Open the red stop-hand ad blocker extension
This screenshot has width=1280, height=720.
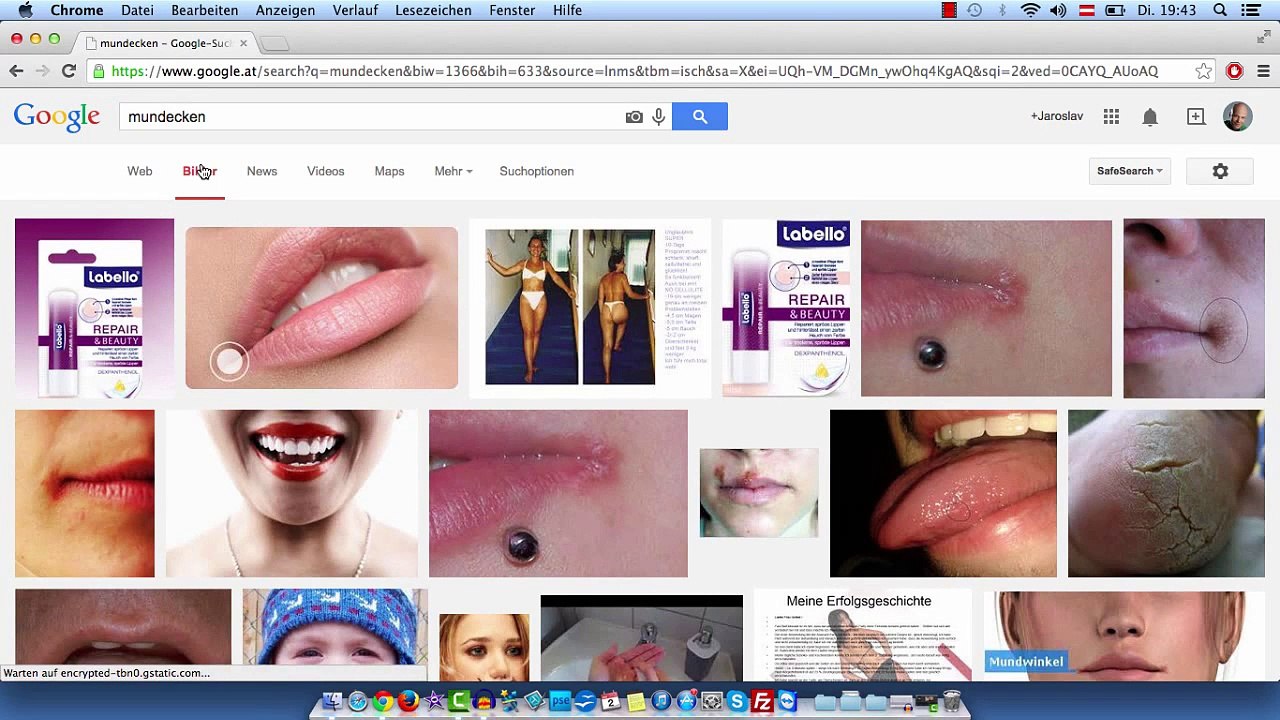pyautogui.click(x=1235, y=71)
